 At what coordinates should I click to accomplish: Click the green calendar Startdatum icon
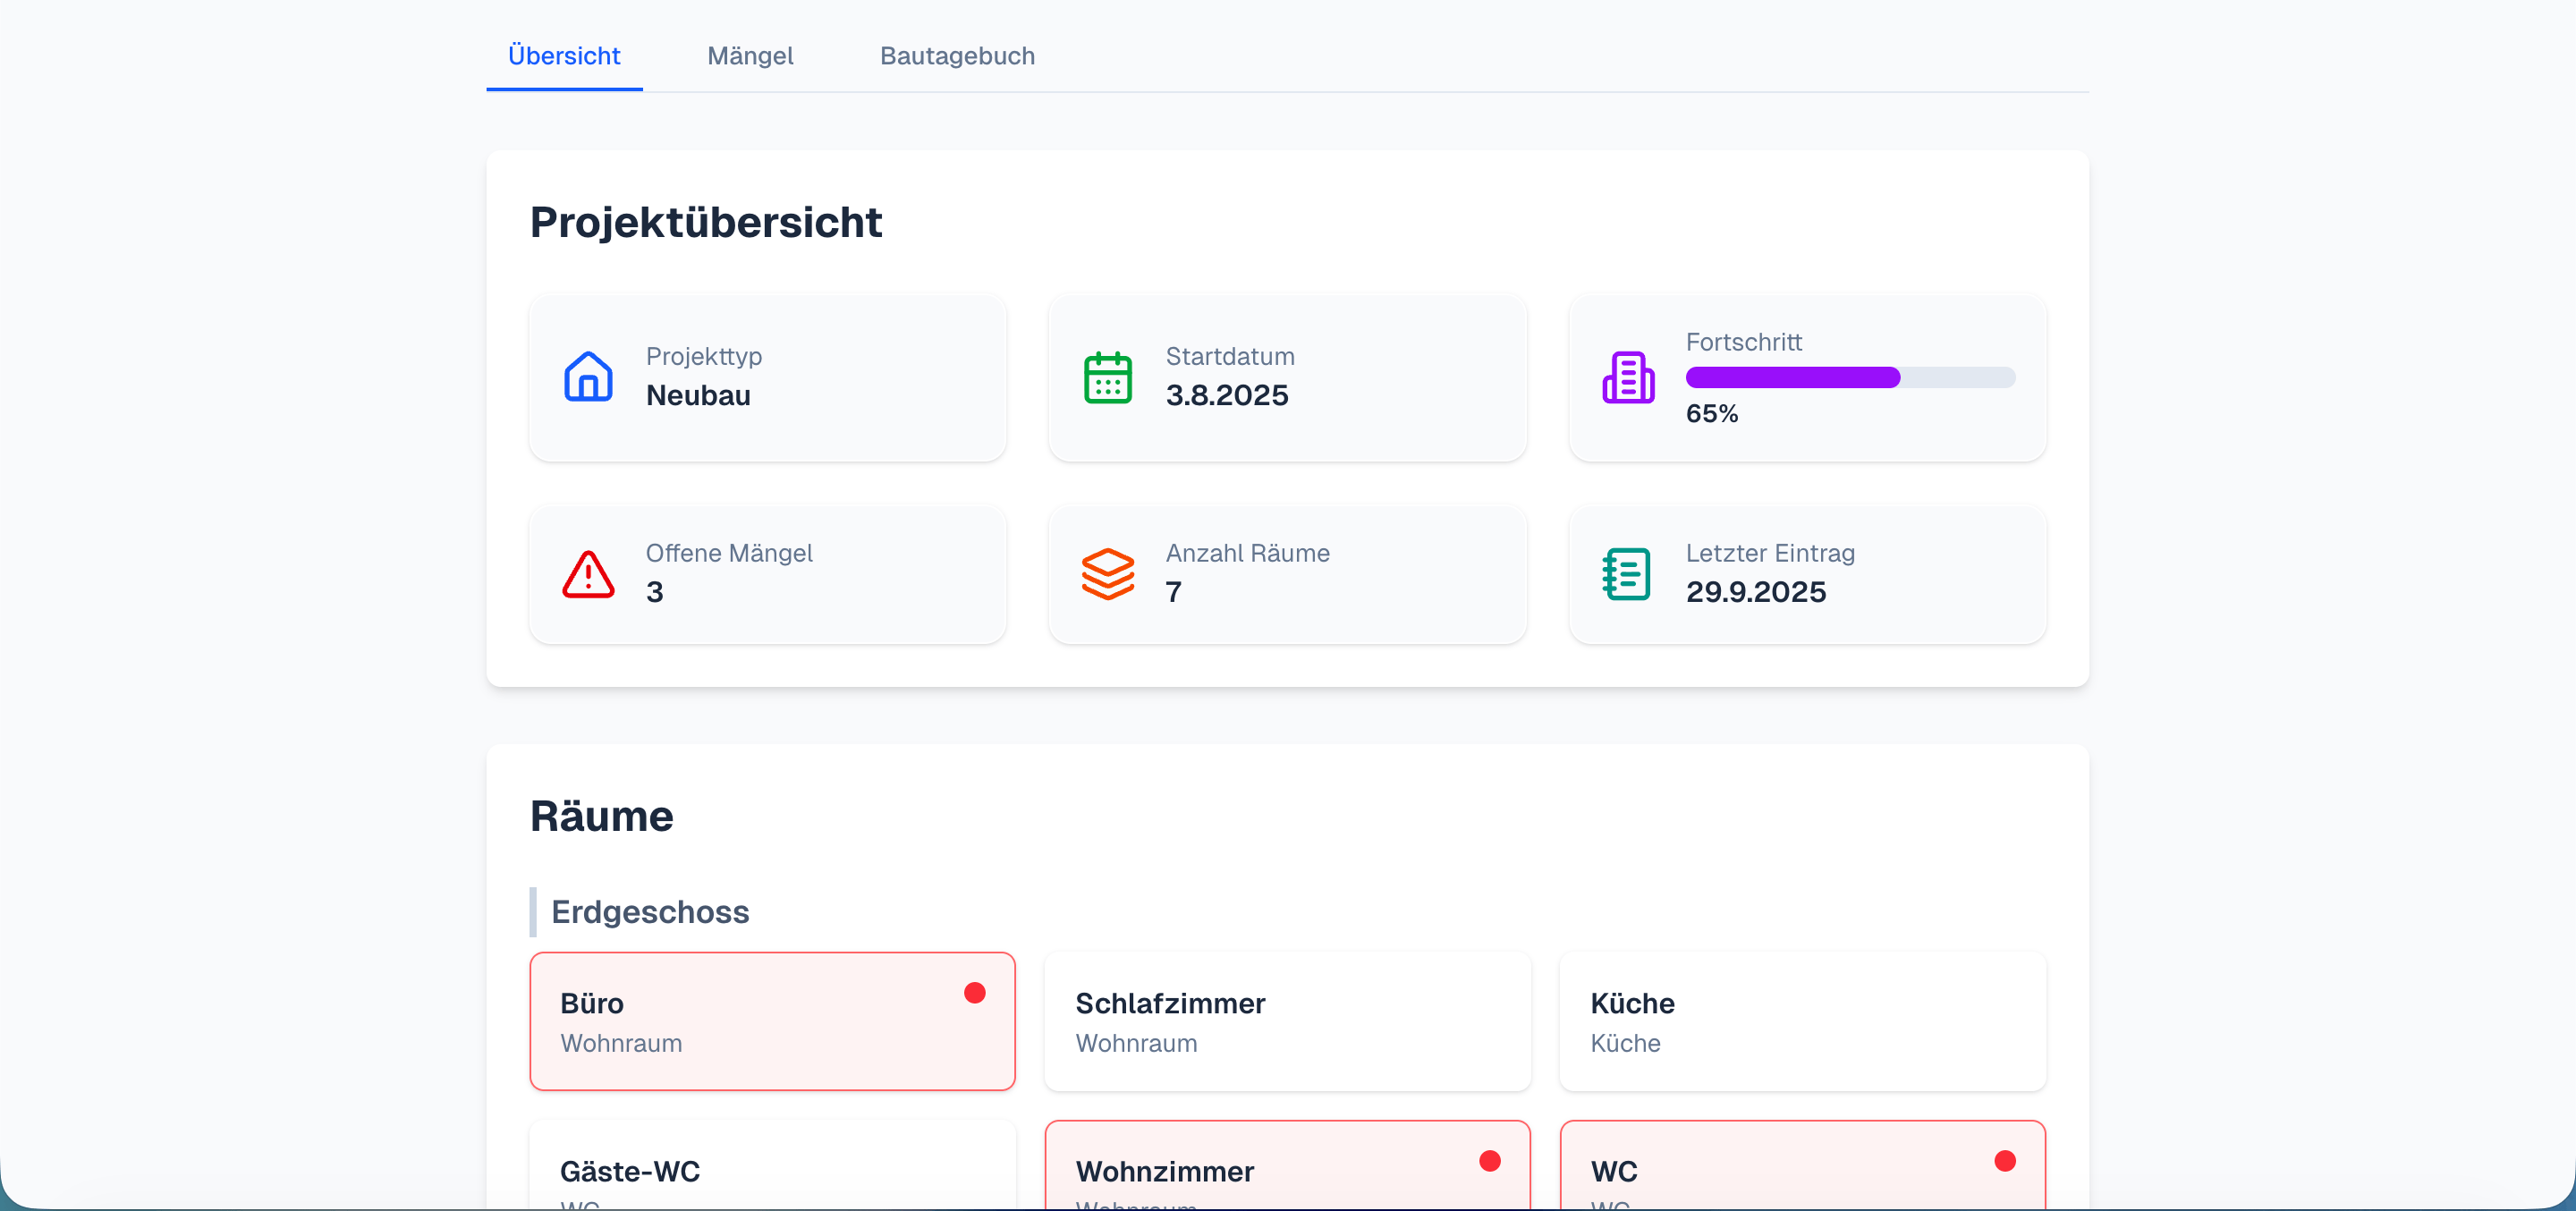1107,377
